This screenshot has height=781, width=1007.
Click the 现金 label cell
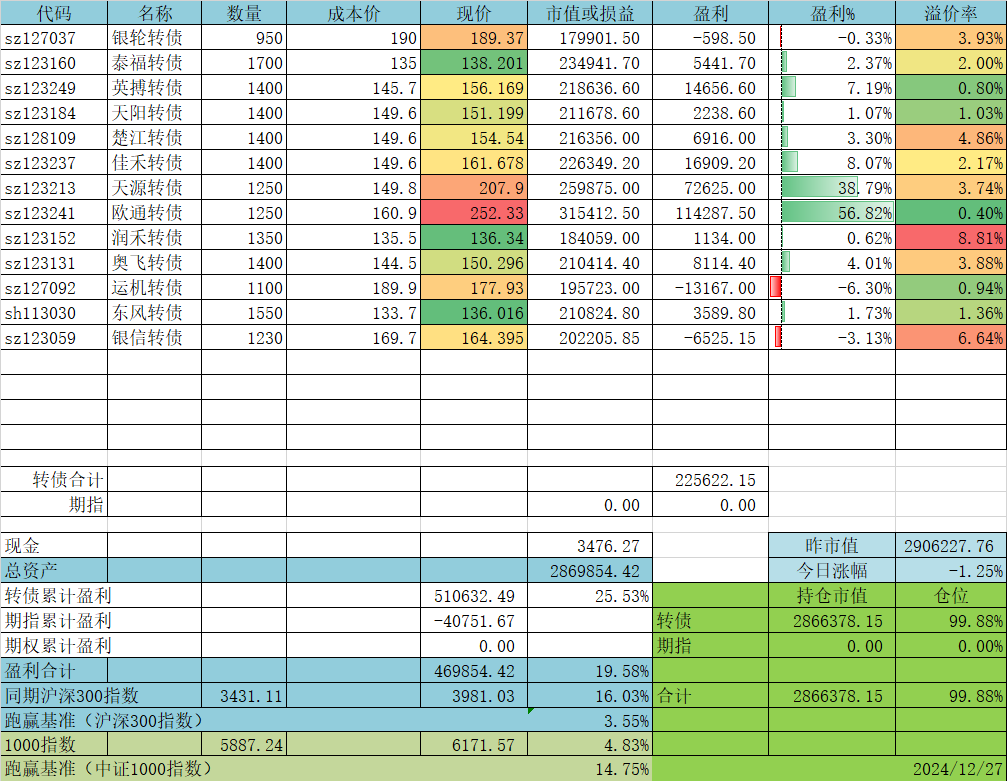[x=54, y=546]
